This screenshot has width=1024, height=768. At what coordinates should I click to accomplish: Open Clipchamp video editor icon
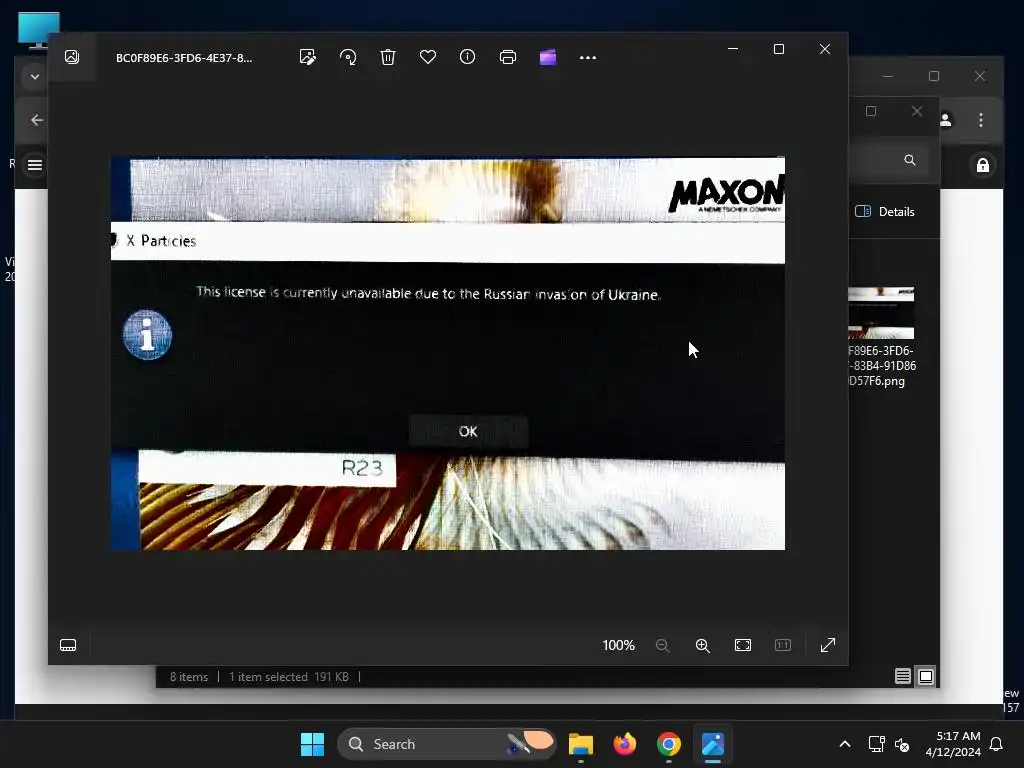(x=548, y=57)
